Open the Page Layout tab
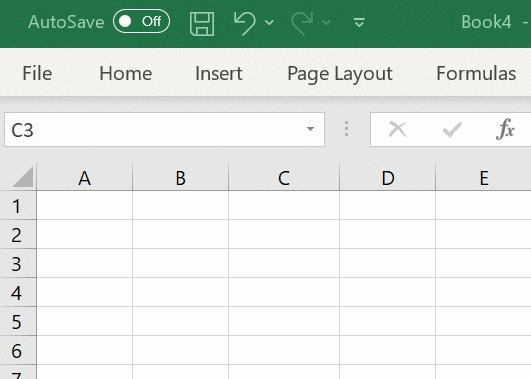The height and width of the screenshot is (379, 531). 340,74
